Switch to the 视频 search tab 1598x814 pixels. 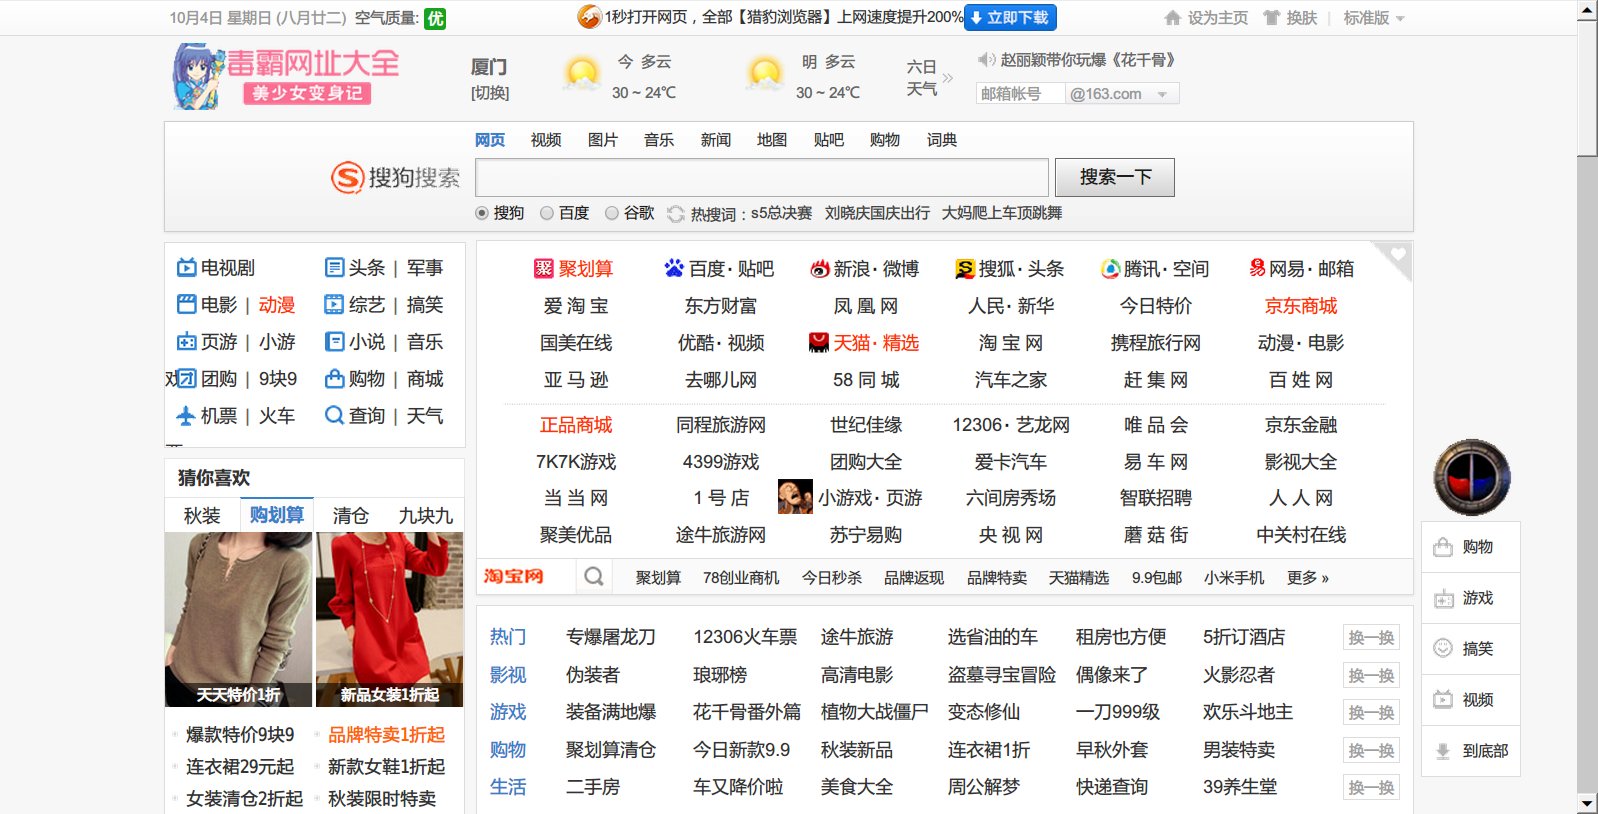[546, 140]
